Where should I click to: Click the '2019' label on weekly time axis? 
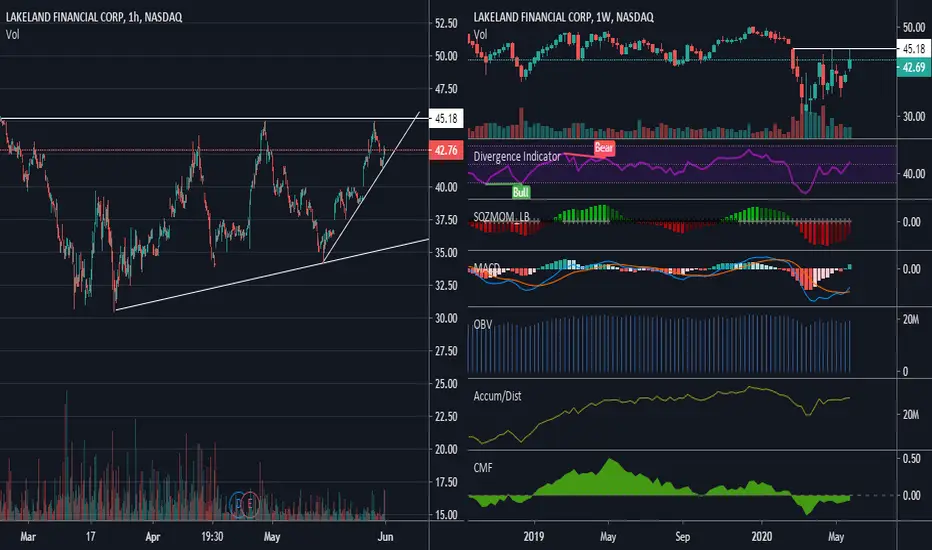[x=534, y=536]
